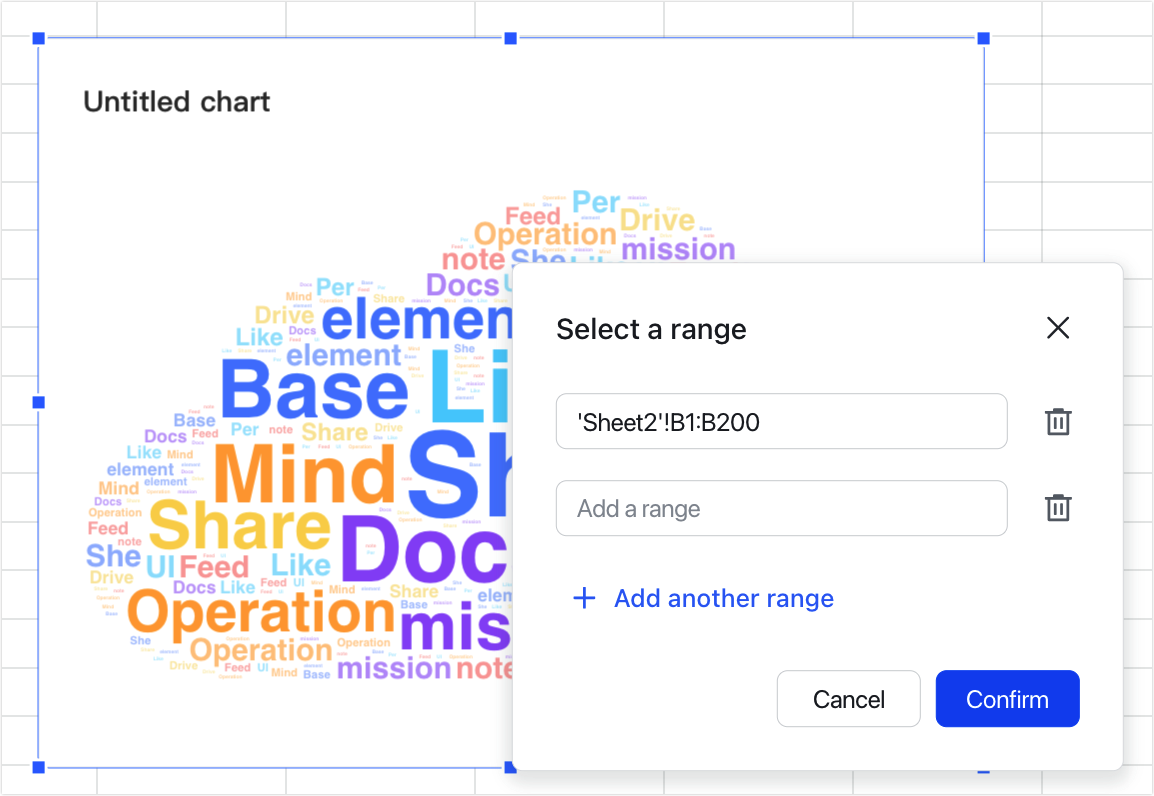Screen dimensions: 1154x796
Task: Click the Add another range link
Action: pyautogui.click(x=723, y=598)
